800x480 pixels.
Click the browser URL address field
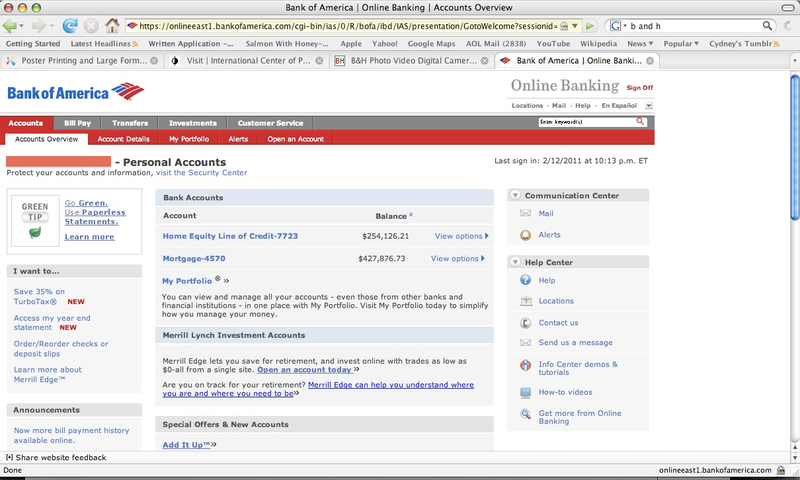click(347, 26)
